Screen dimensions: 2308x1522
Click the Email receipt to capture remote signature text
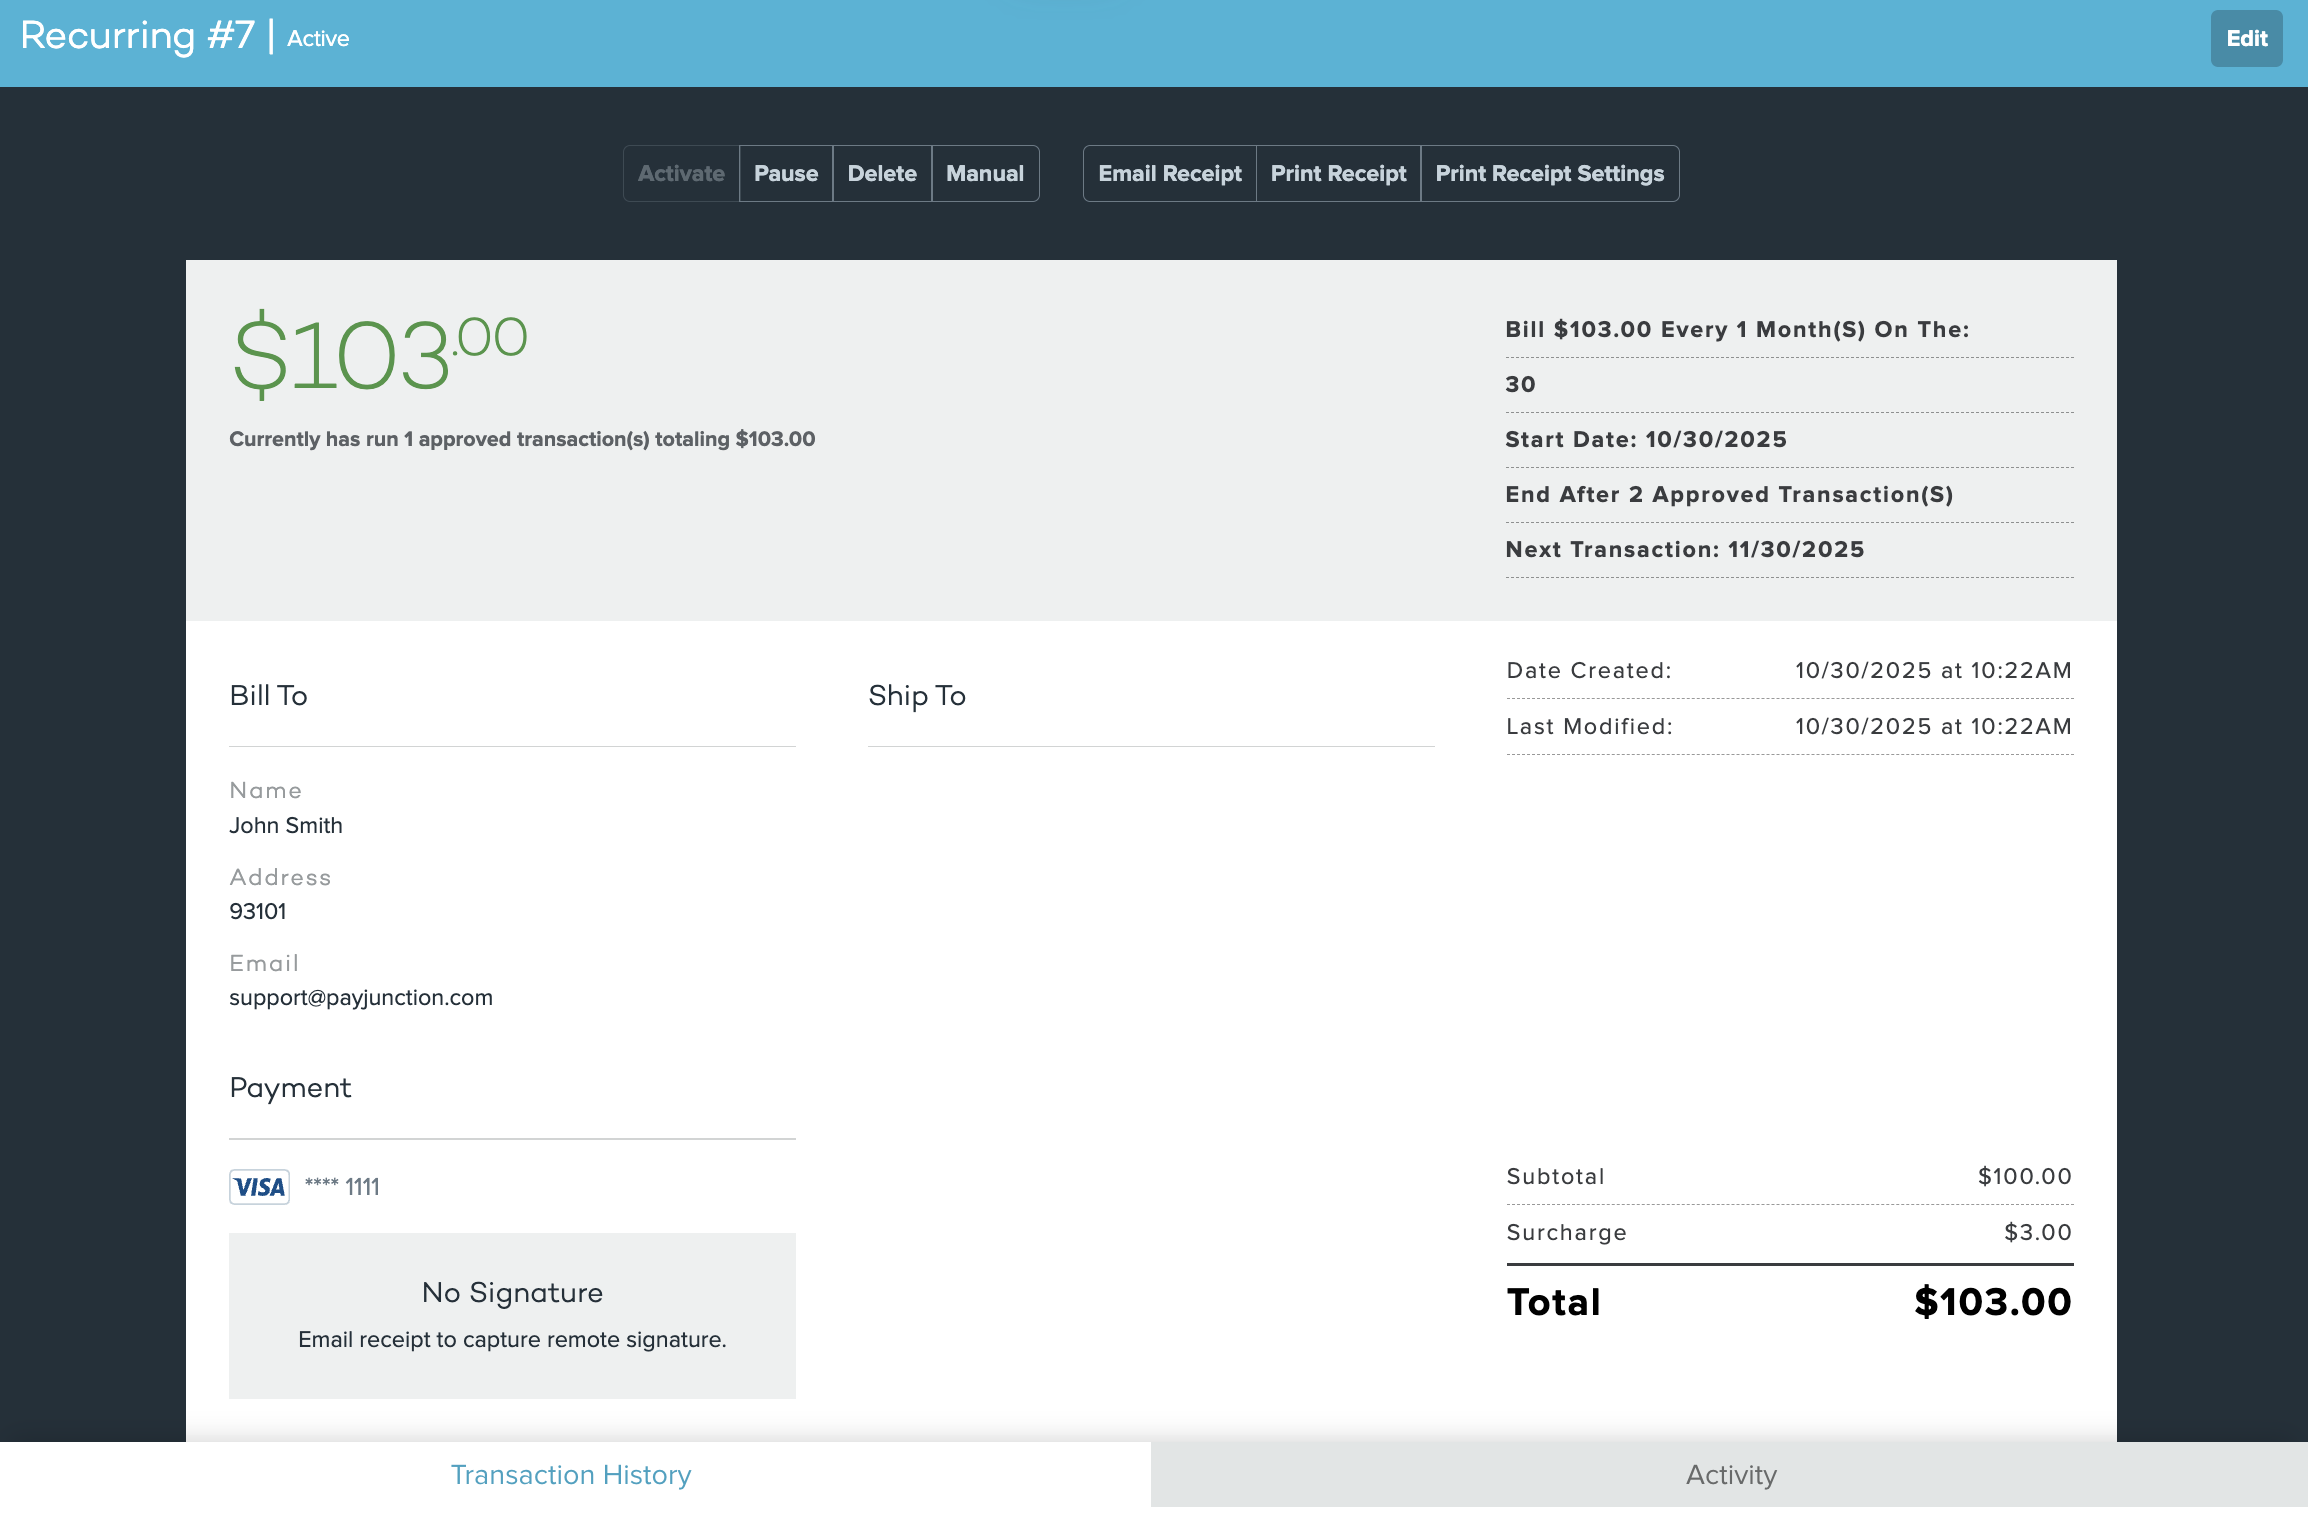coord(512,1340)
